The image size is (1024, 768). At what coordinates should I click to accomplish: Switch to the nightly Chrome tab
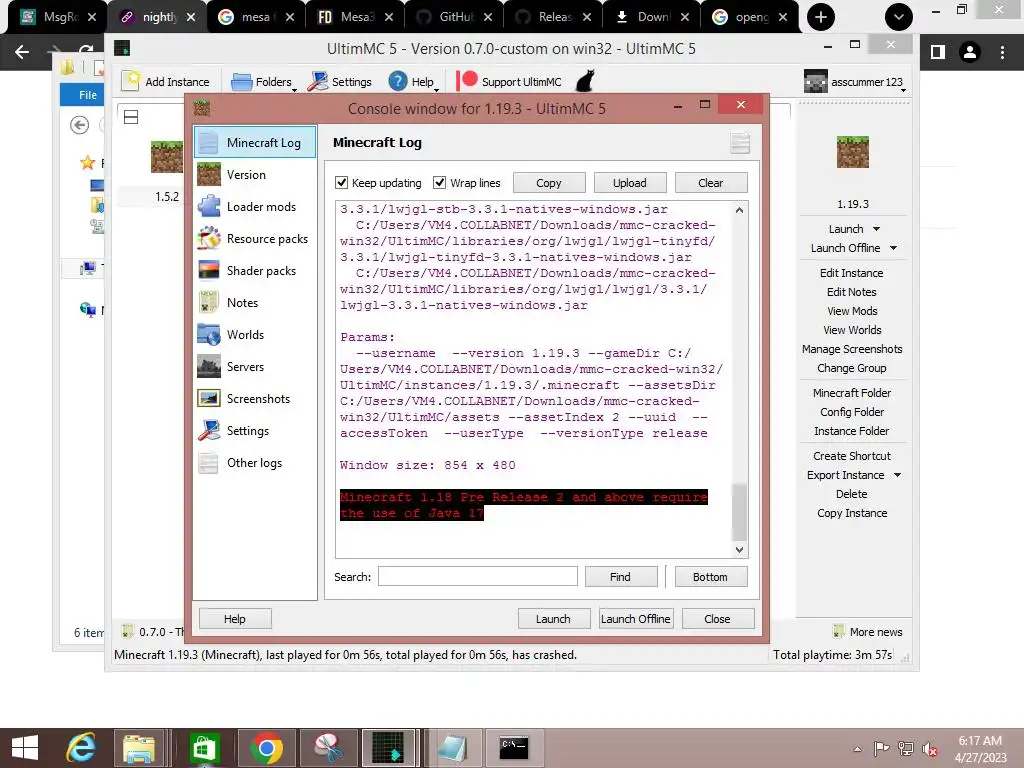point(157,17)
